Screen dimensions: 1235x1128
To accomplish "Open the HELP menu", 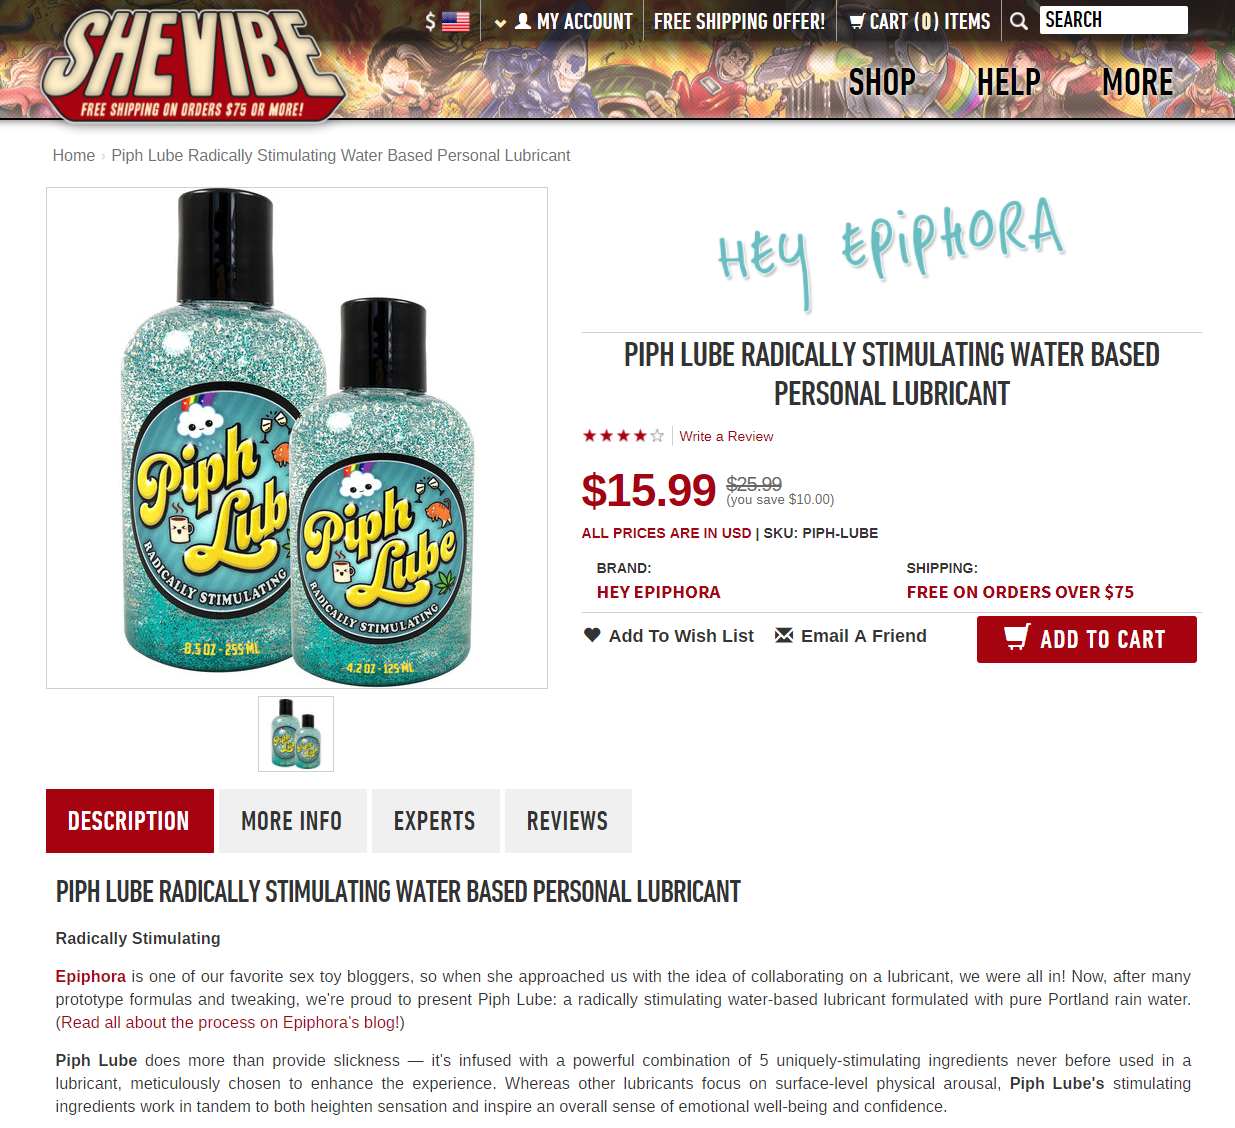I will [1008, 82].
